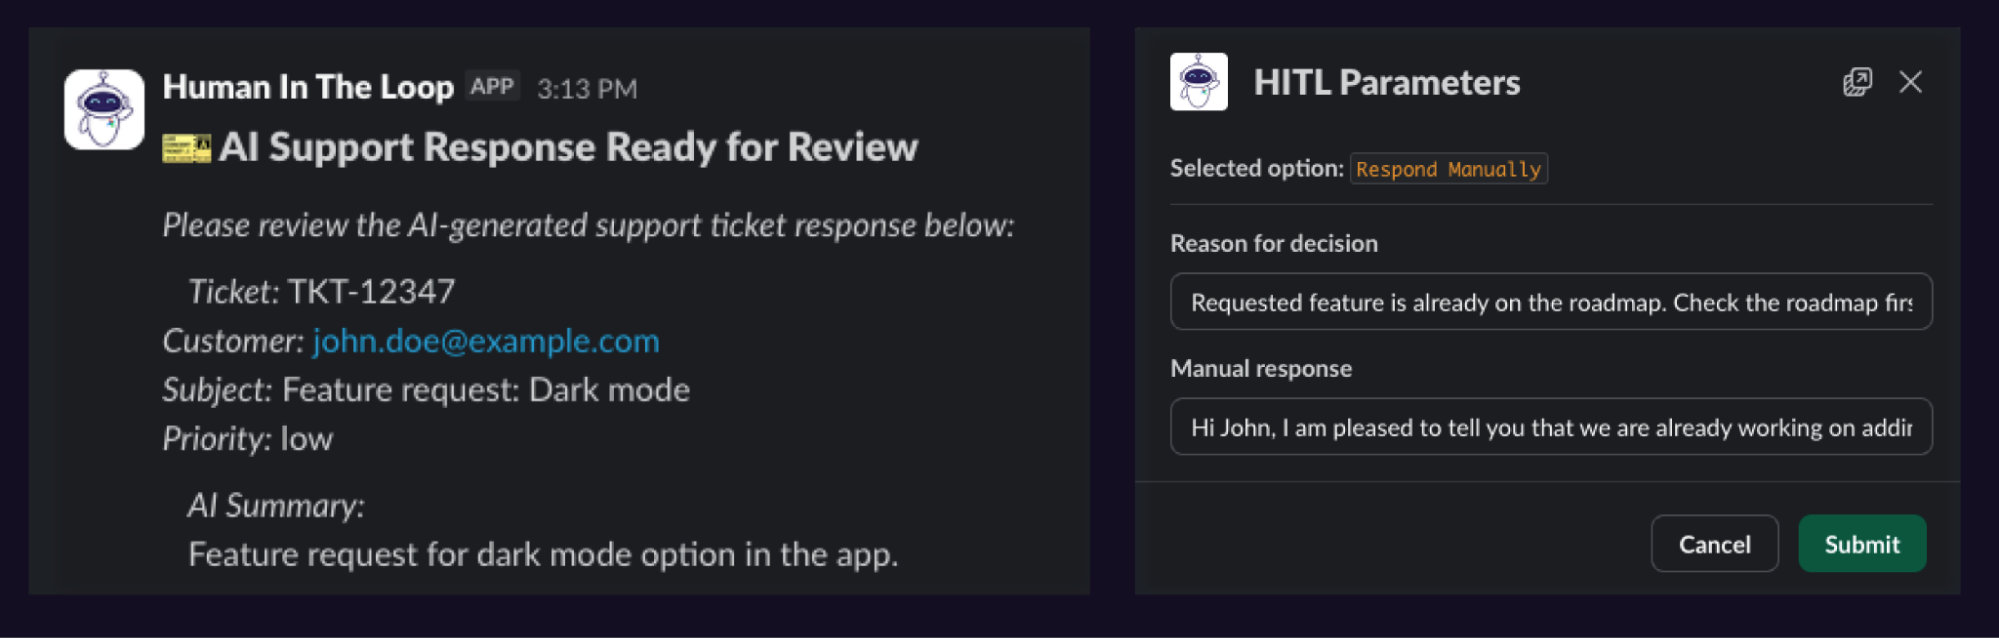Click the robot icon beside HITL Parameters

[x=1198, y=82]
